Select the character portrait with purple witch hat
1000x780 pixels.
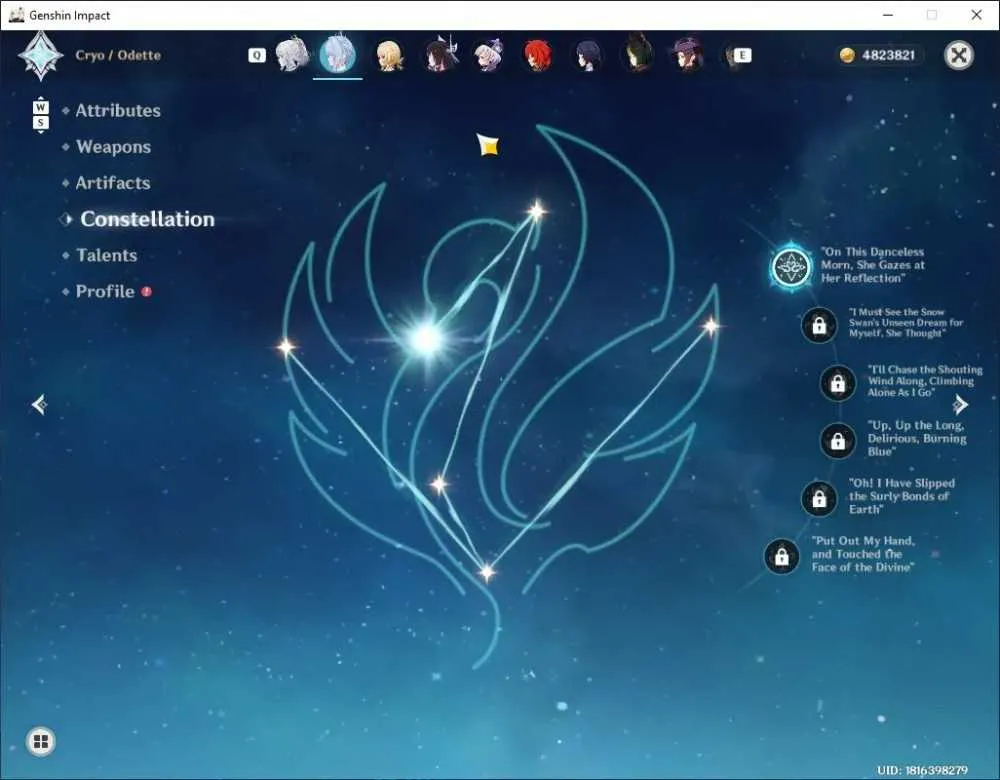[688, 55]
